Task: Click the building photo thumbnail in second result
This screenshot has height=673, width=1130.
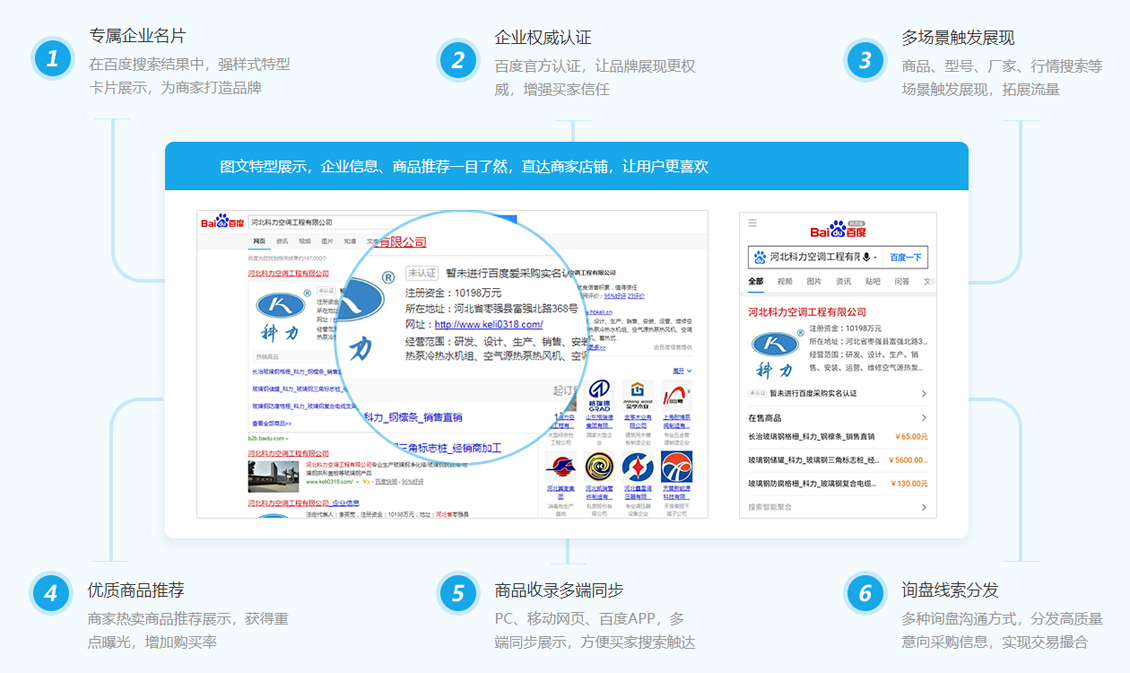Action: click(273, 476)
